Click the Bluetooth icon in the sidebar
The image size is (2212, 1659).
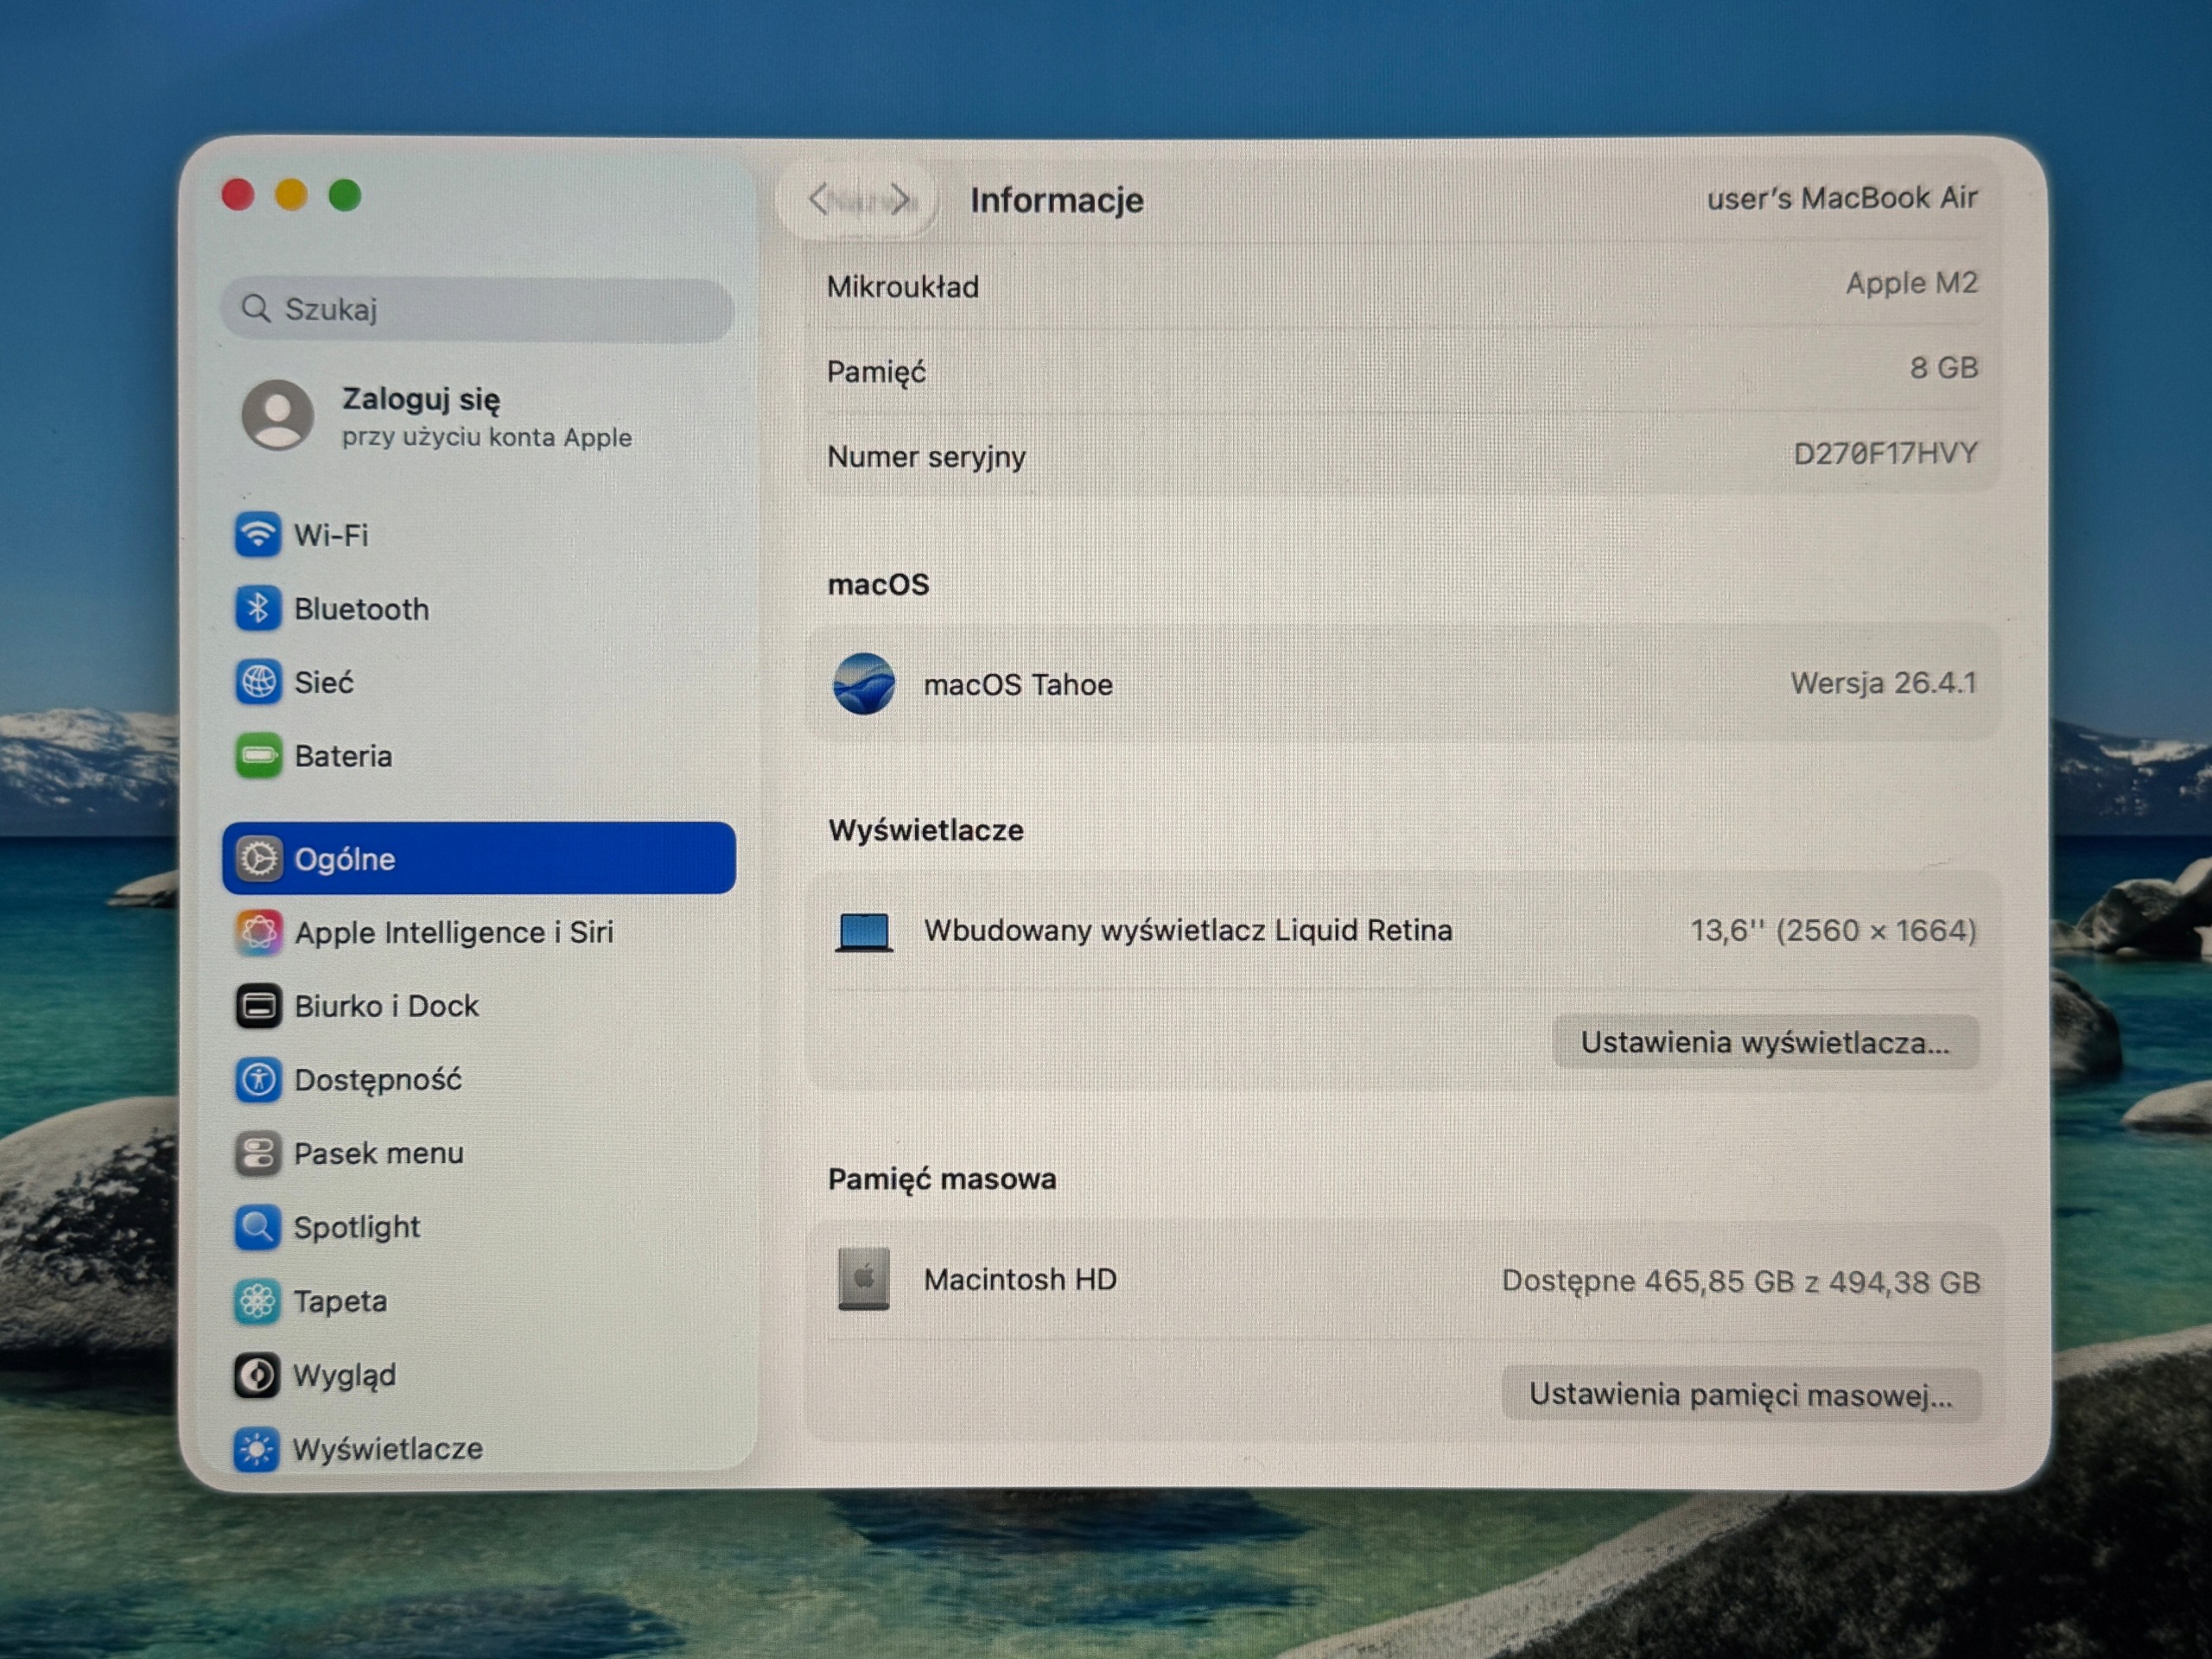[x=258, y=608]
